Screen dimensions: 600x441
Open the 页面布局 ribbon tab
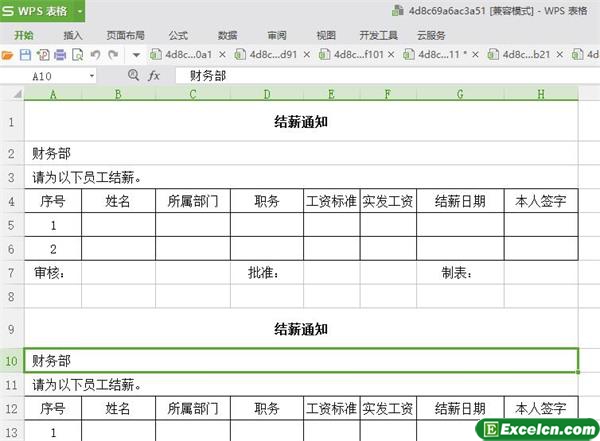[x=126, y=36]
